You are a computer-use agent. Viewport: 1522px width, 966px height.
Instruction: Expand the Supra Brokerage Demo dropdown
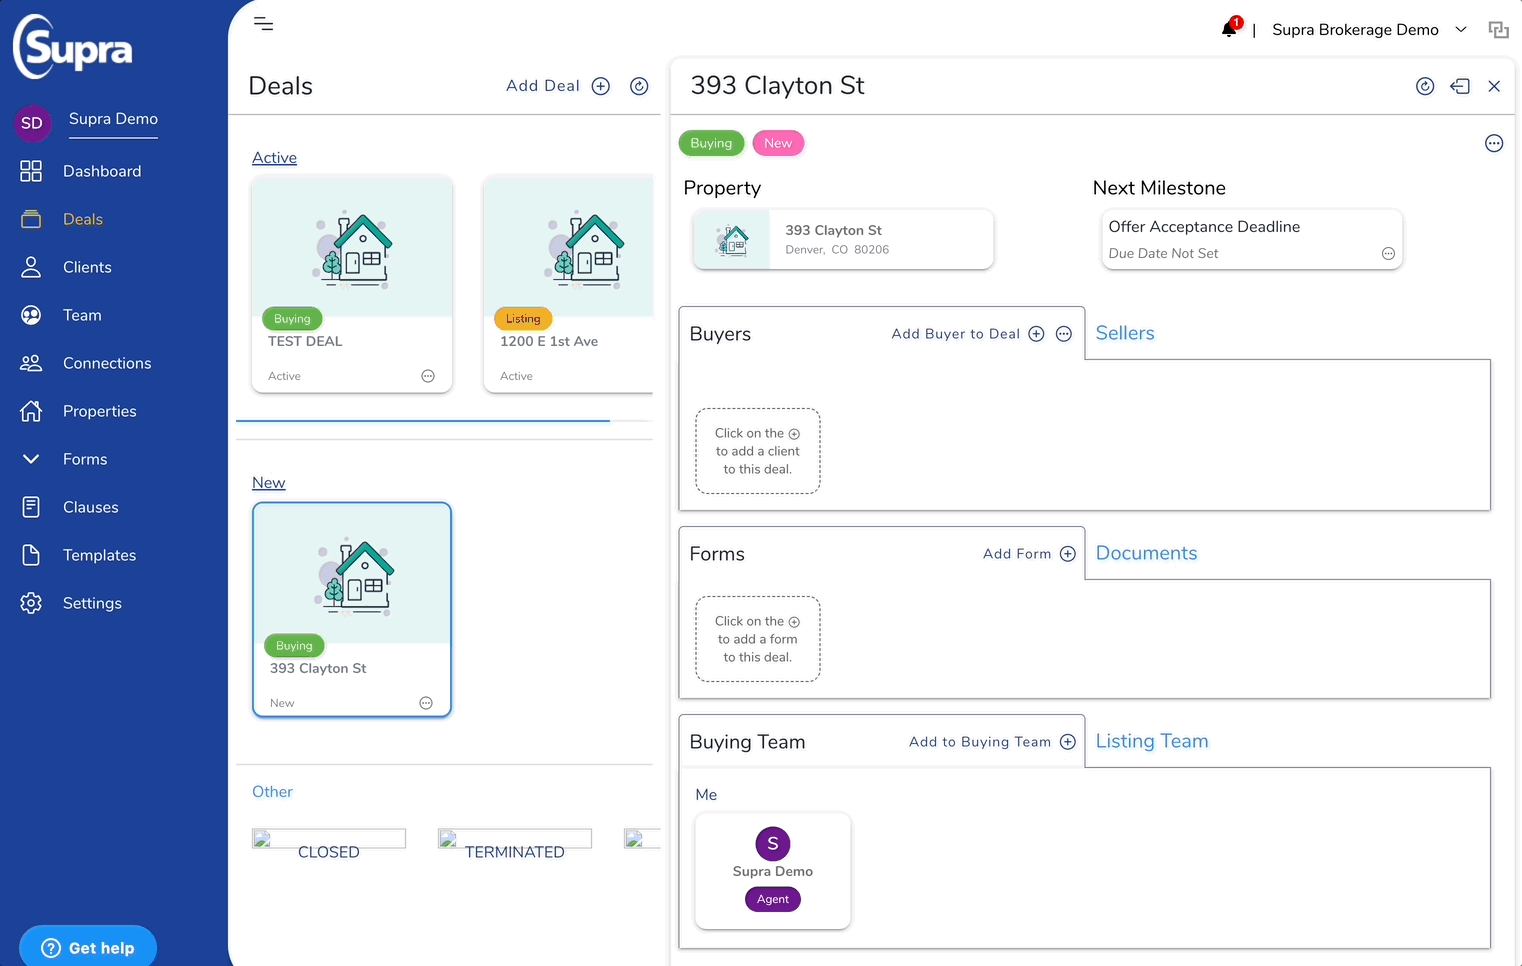[x=1461, y=30]
